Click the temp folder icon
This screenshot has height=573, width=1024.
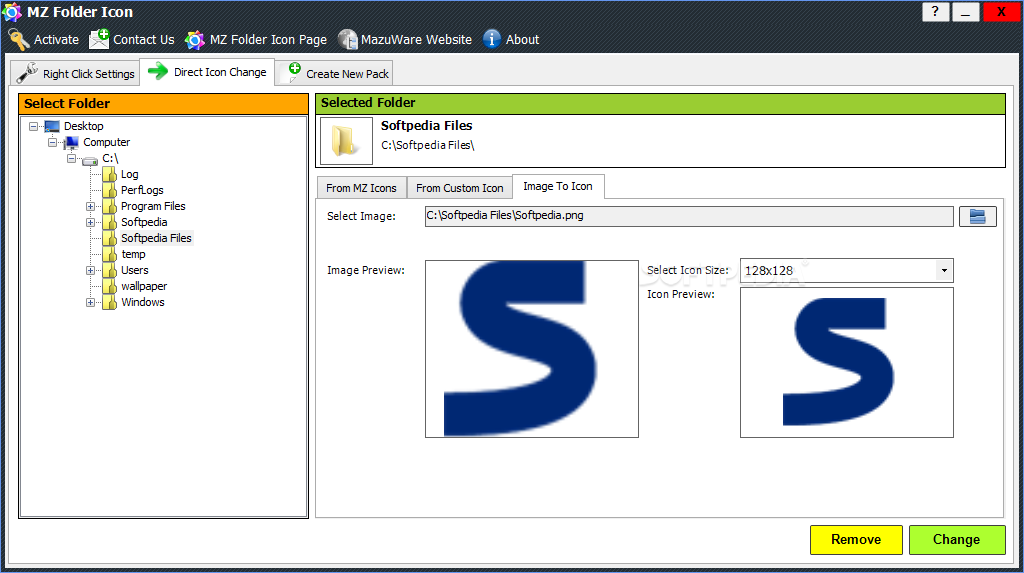click(110, 254)
